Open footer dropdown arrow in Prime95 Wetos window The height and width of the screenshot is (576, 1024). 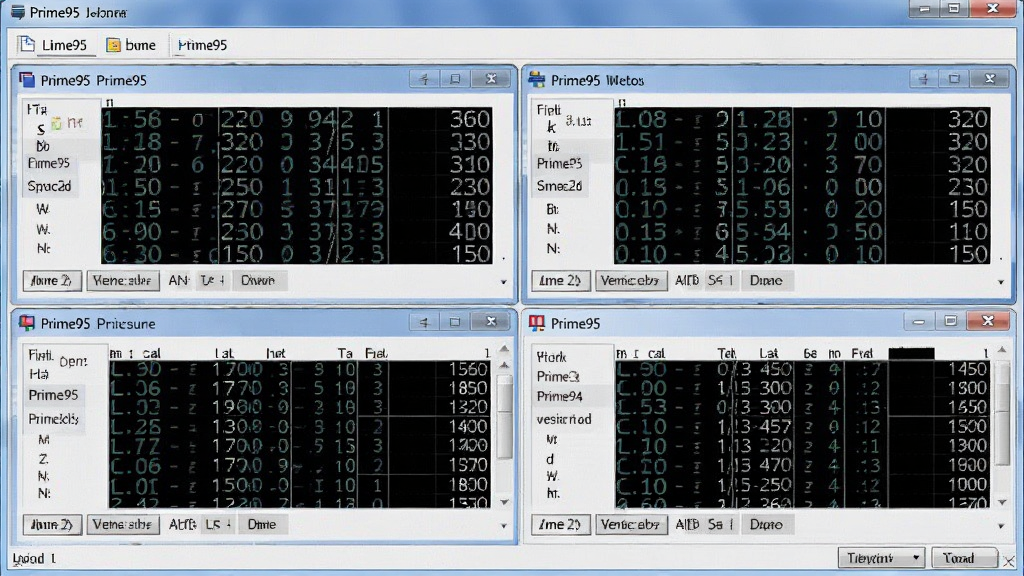[x=1001, y=282]
